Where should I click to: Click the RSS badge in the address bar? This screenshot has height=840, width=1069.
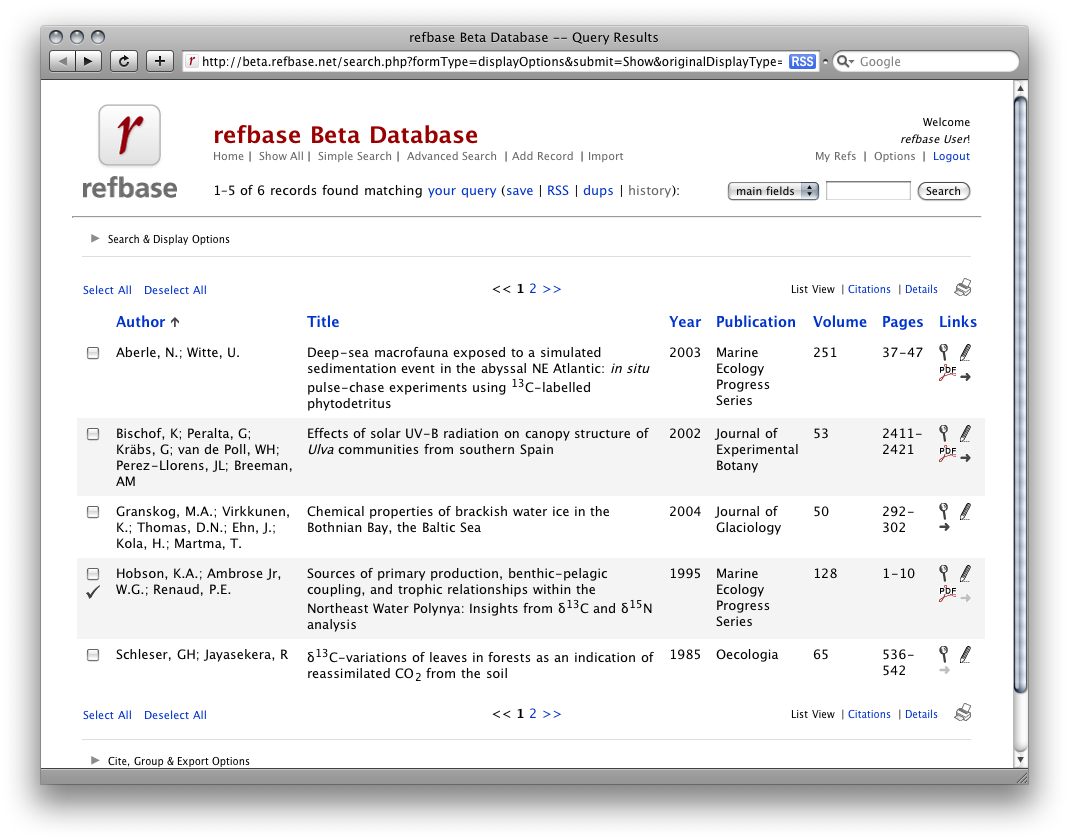point(802,61)
